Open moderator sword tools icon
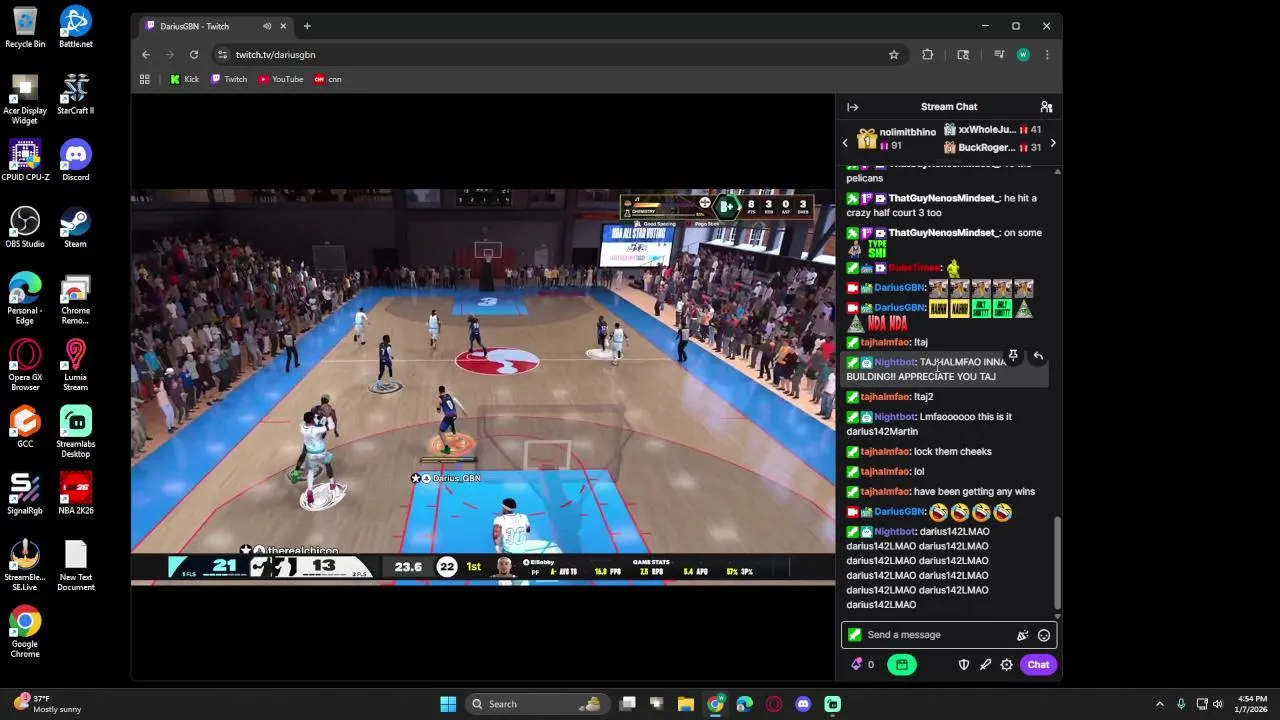The height and width of the screenshot is (720, 1280). click(x=985, y=665)
